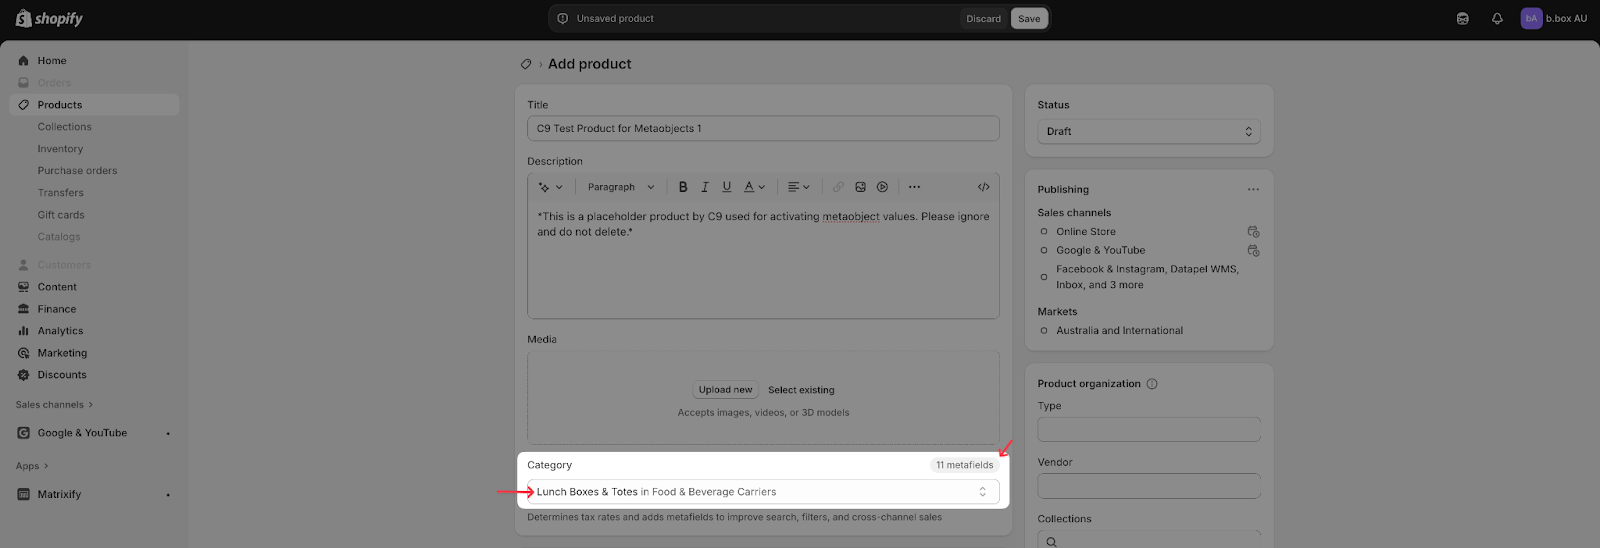Click the underline formatting icon

(x=727, y=187)
